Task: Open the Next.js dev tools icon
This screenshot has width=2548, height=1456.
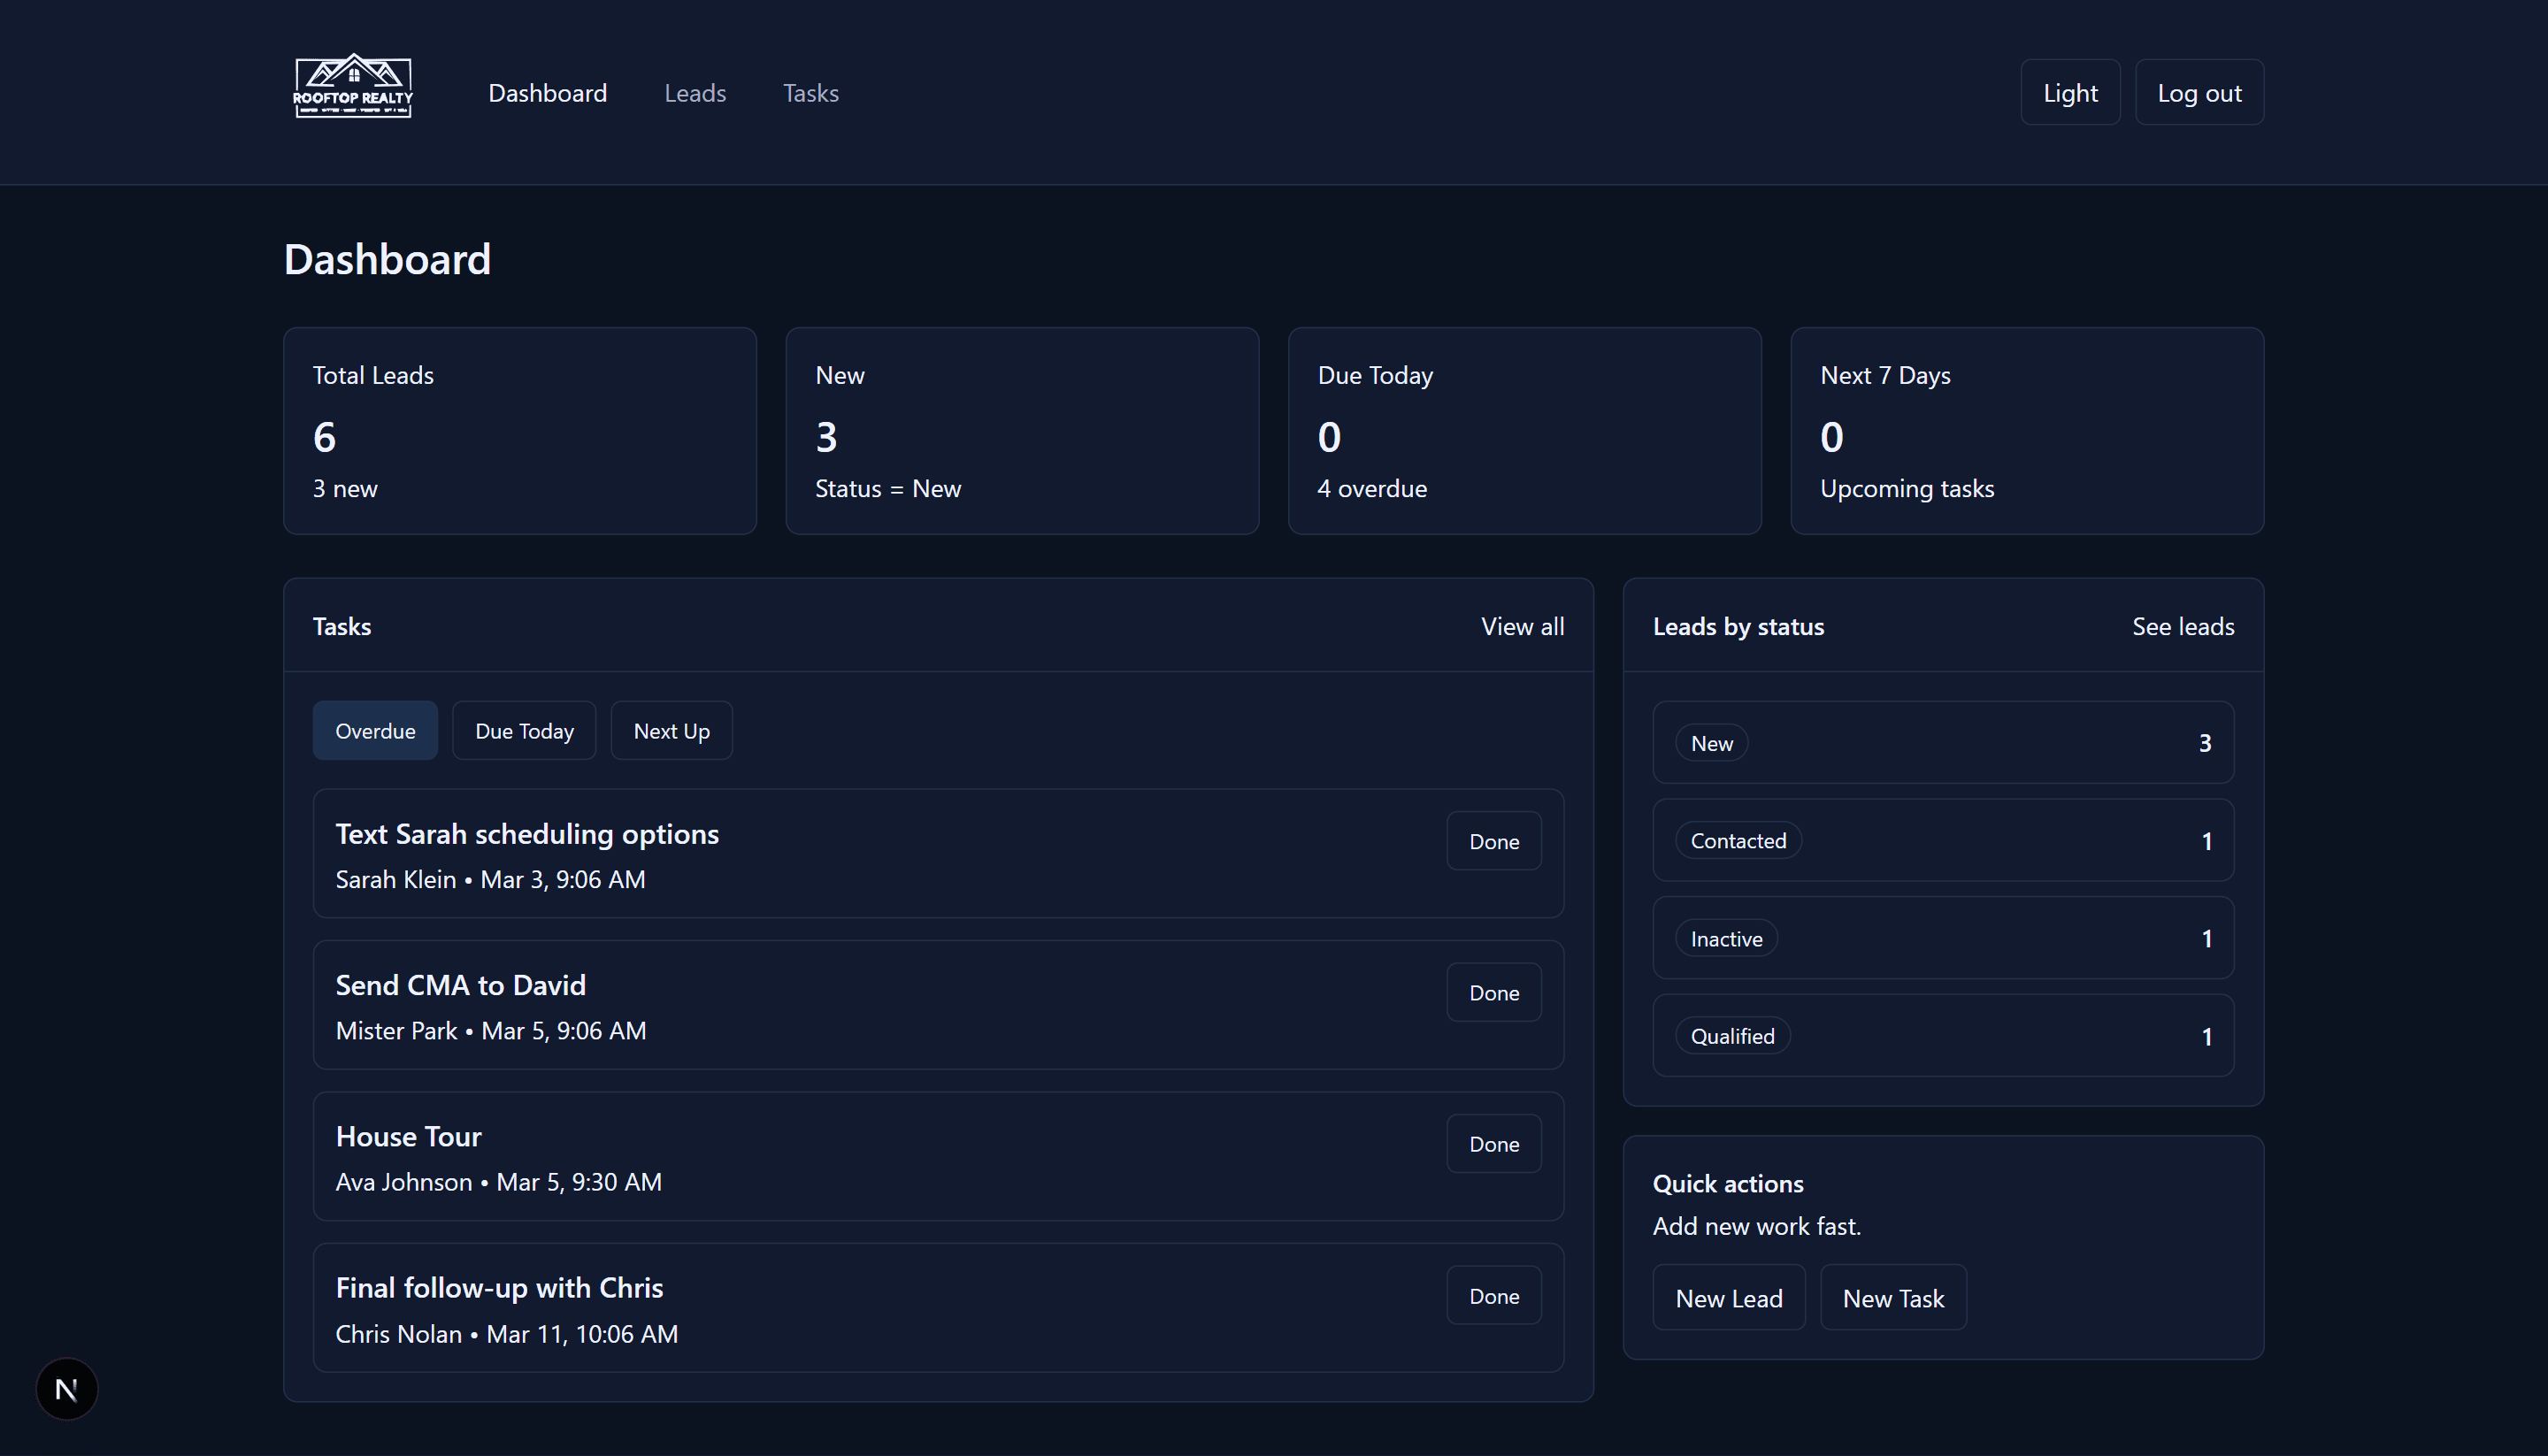Action: (x=66, y=1388)
